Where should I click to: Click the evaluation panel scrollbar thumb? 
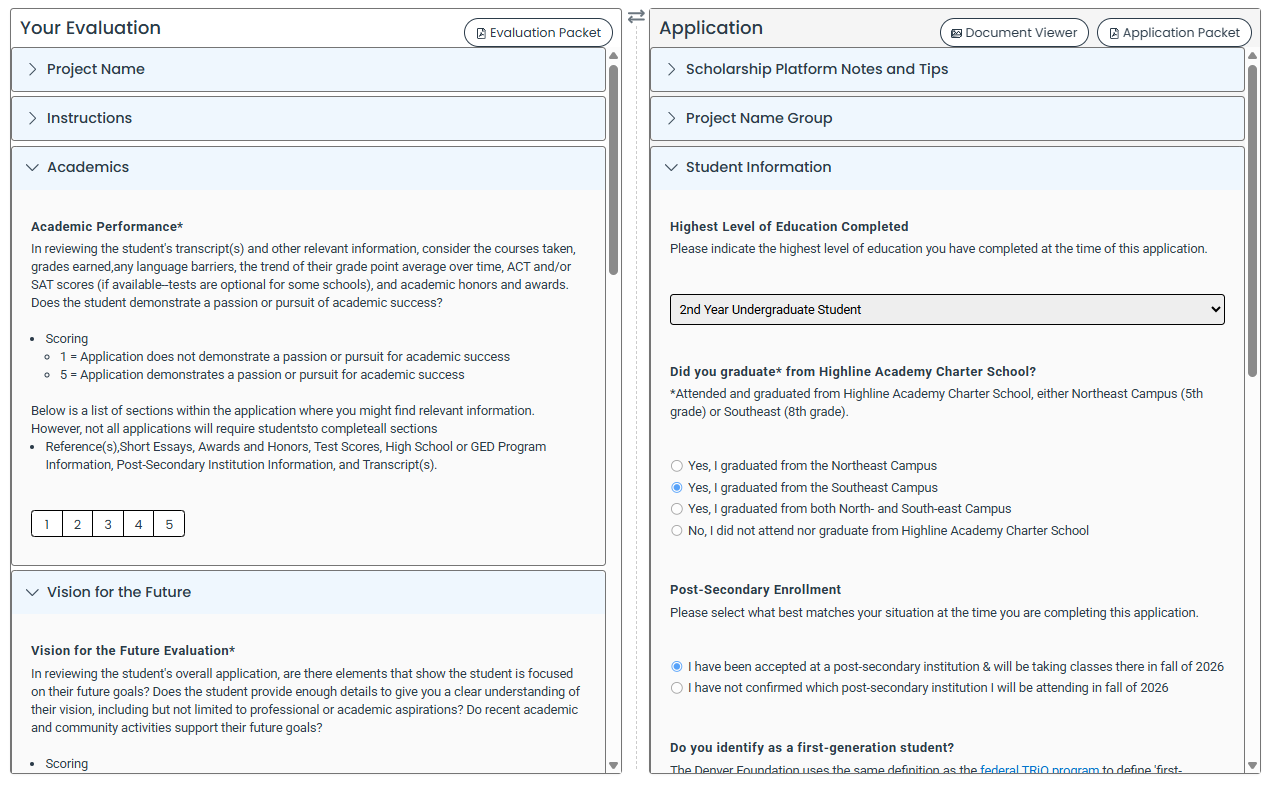tap(613, 170)
